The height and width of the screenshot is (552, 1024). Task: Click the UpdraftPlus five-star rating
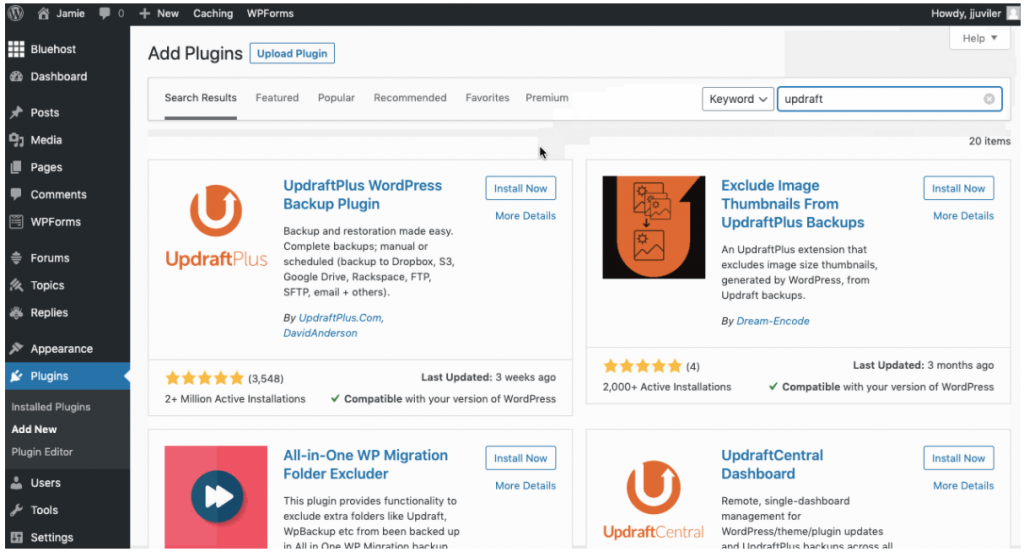click(x=204, y=378)
